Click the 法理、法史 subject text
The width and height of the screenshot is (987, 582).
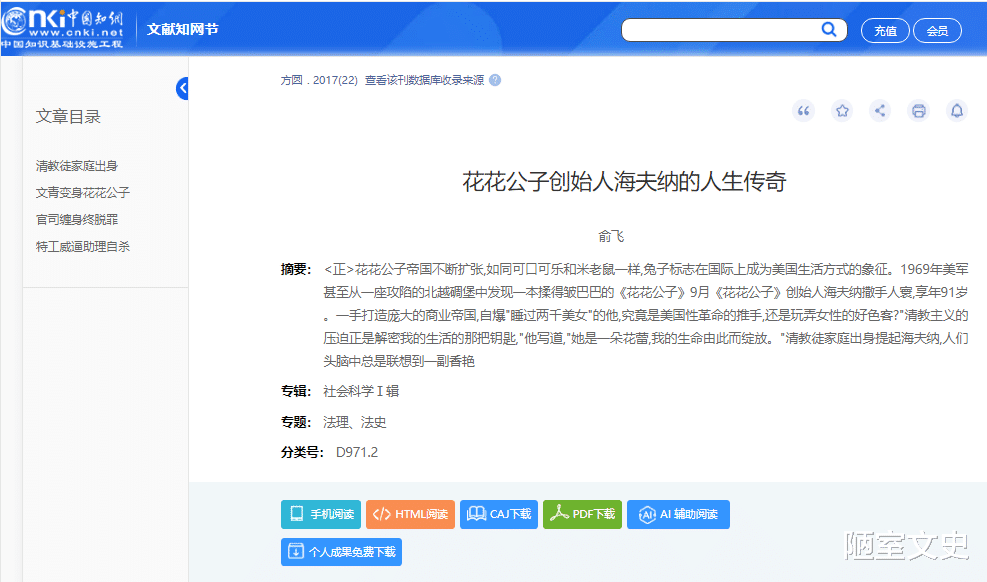point(355,422)
